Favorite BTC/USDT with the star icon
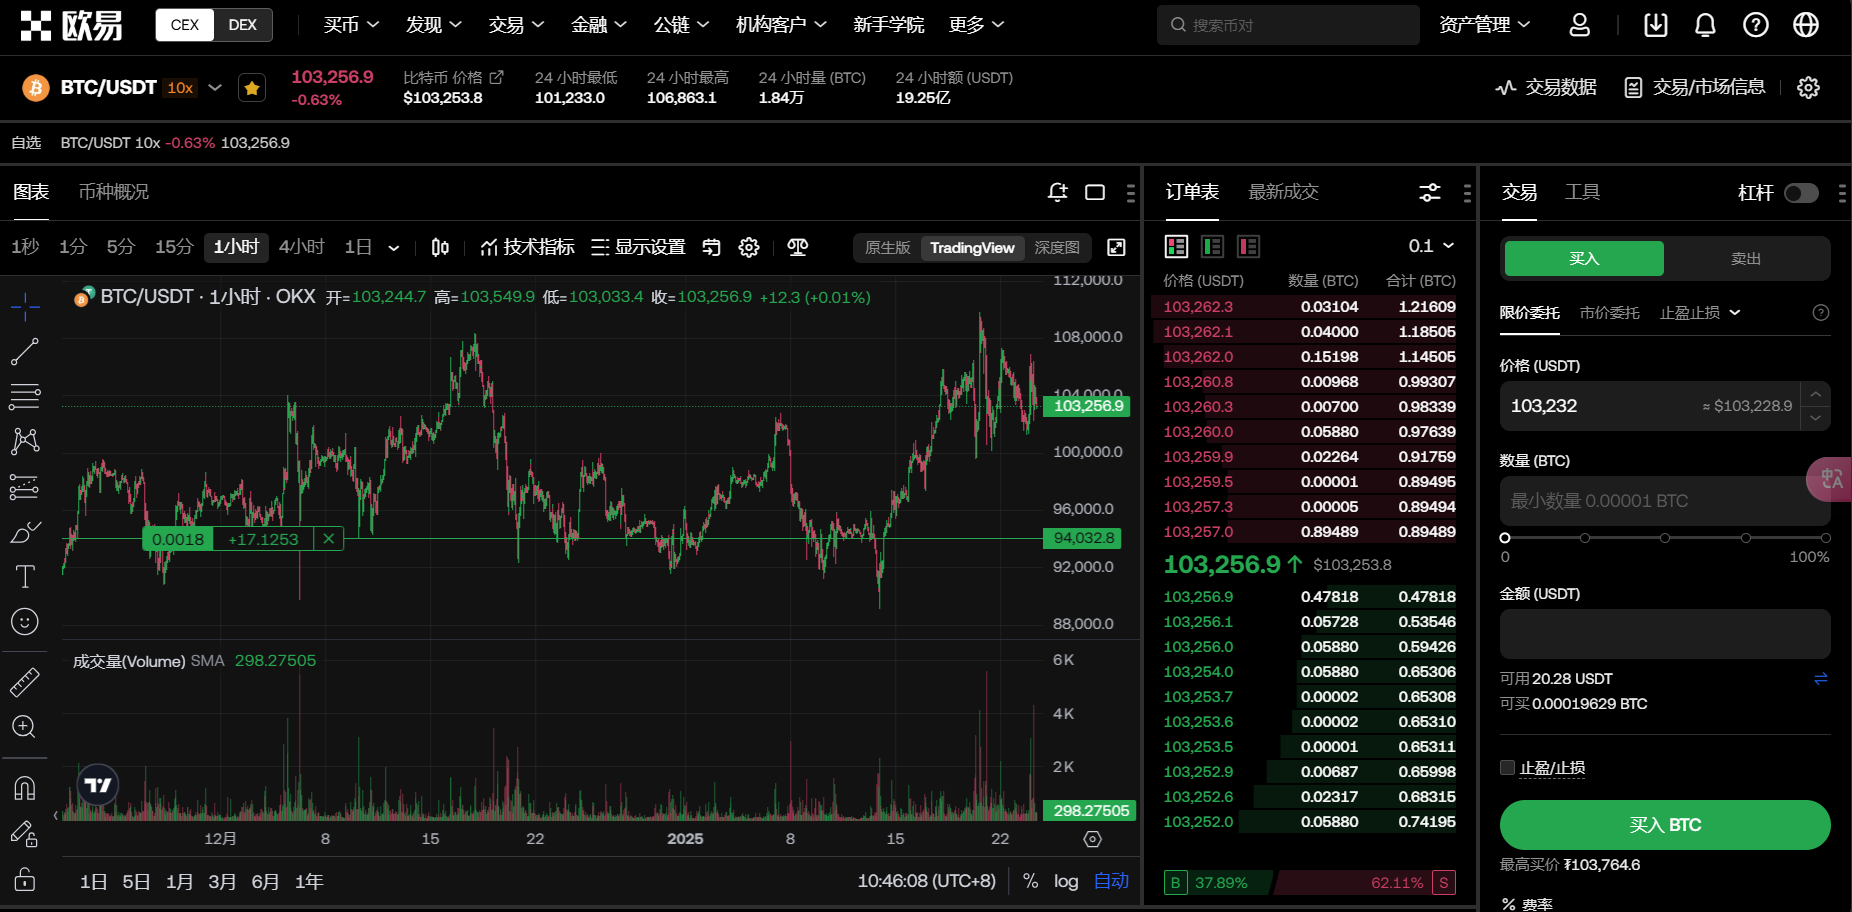The height and width of the screenshot is (912, 1852). (252, 88)
